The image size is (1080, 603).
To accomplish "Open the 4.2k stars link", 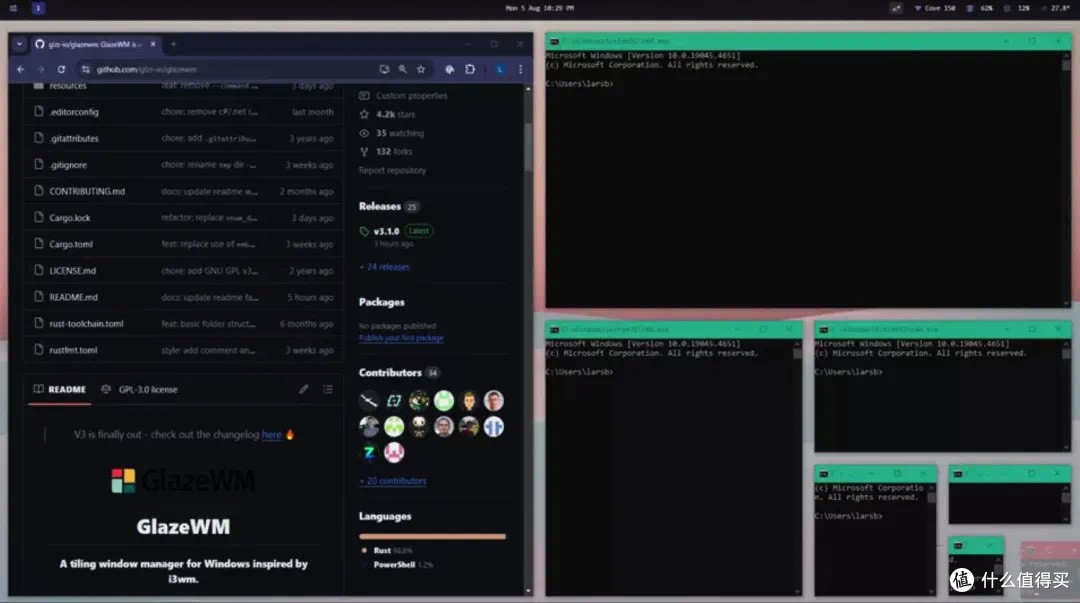I will point(395,114).
